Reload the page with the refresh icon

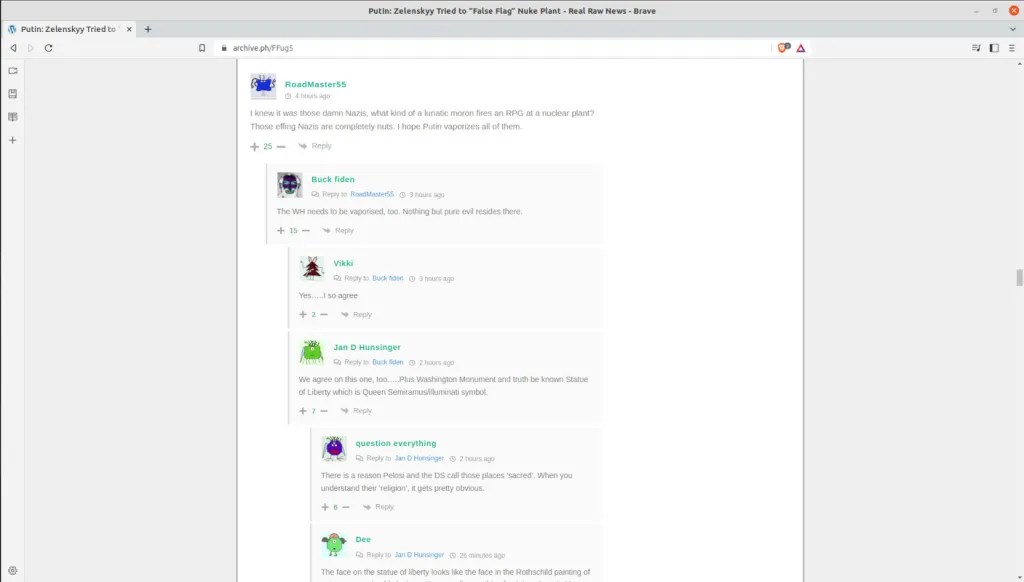(x=48, y=48)
